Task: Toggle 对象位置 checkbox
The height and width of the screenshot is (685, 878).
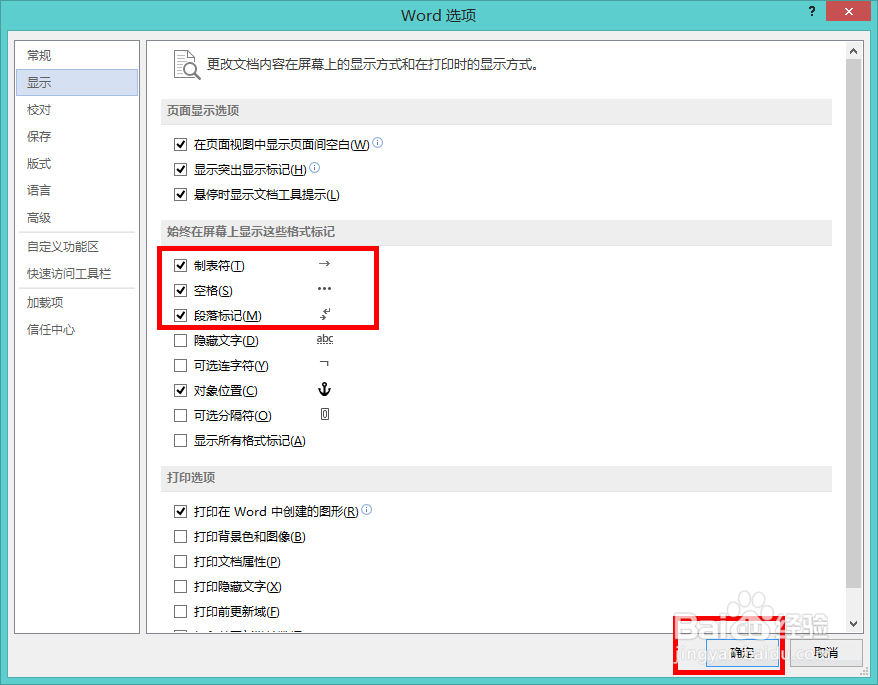Action: 180,391
